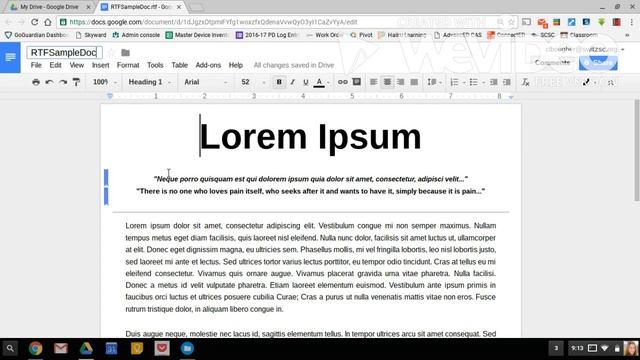Viewport: 640px width, 360px height.
Task: Star the document
Action: click(111, 53)
